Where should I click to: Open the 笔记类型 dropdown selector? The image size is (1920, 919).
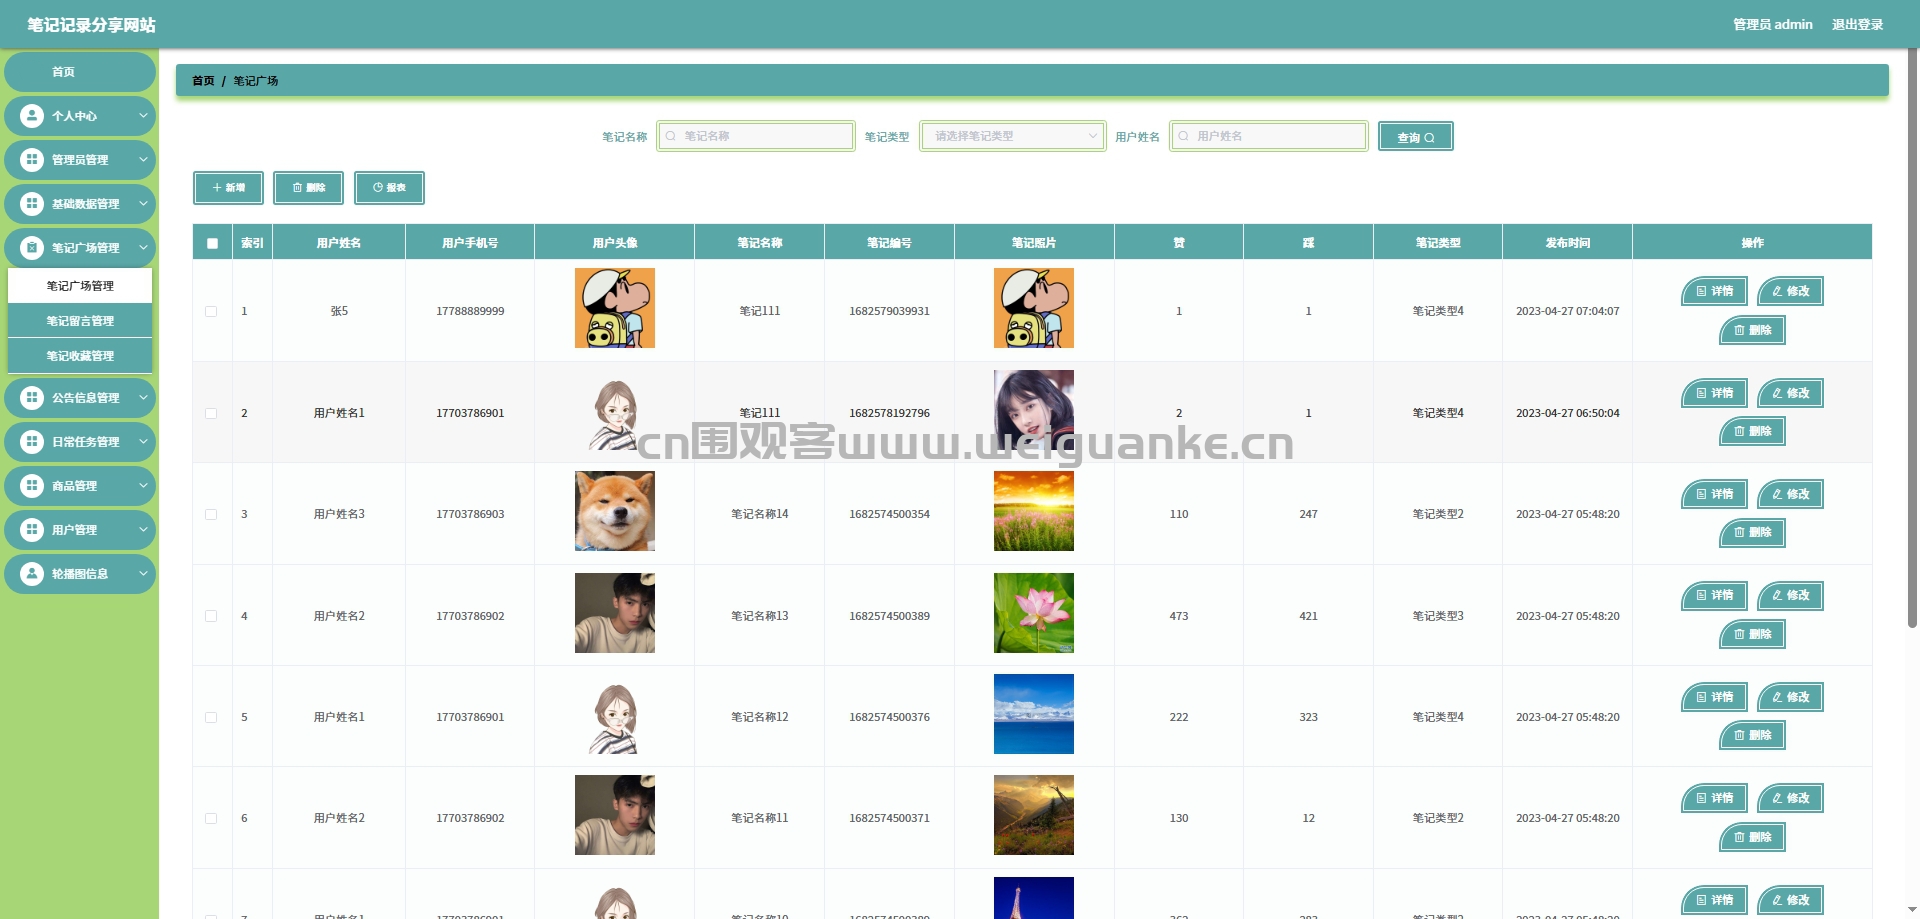pyautogui.click(x=1012, y=136)
